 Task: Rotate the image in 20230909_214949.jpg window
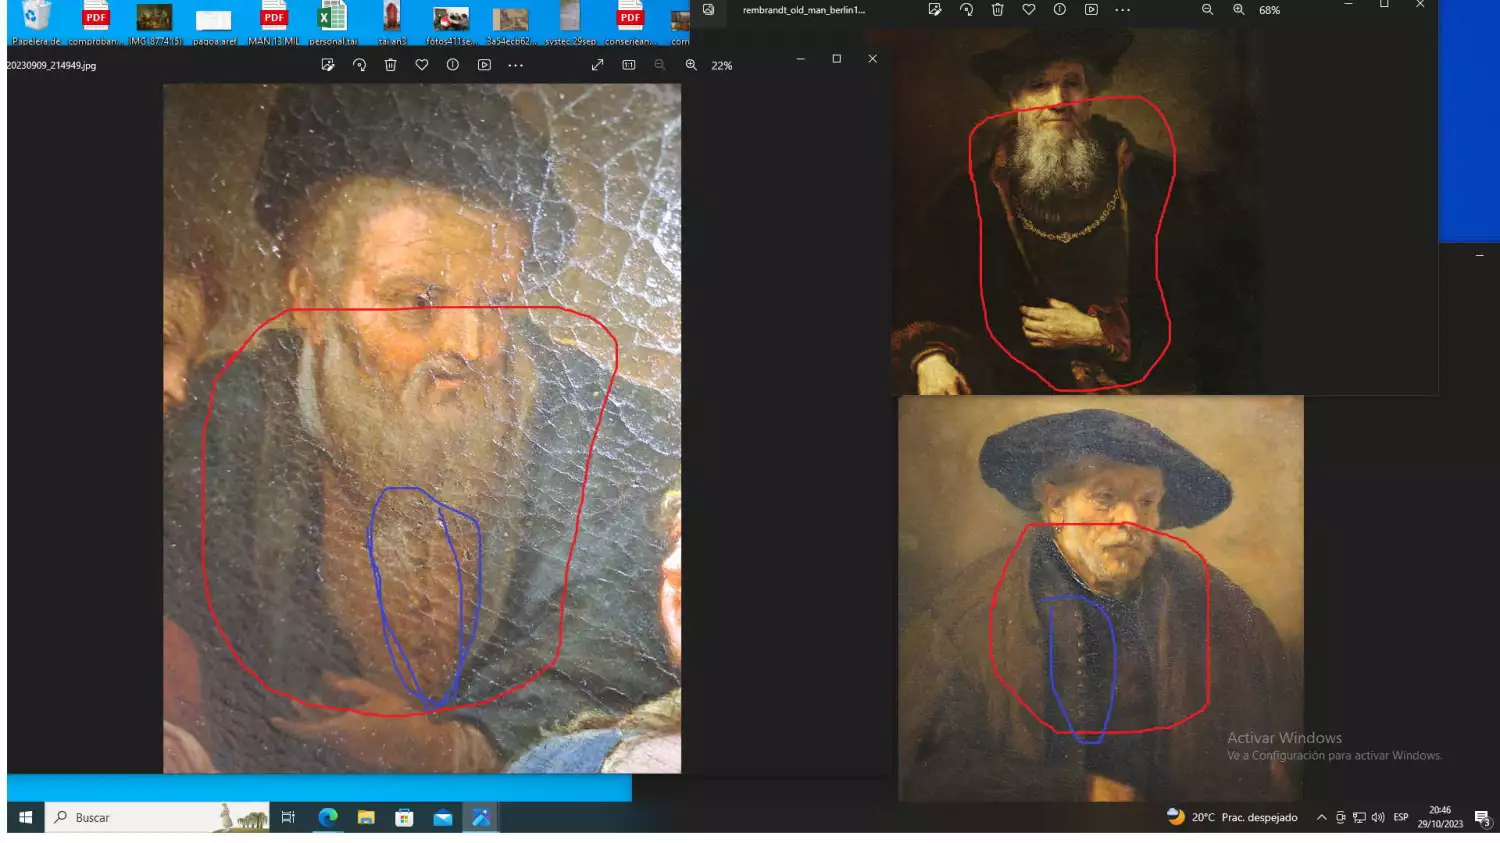point(359,65)
